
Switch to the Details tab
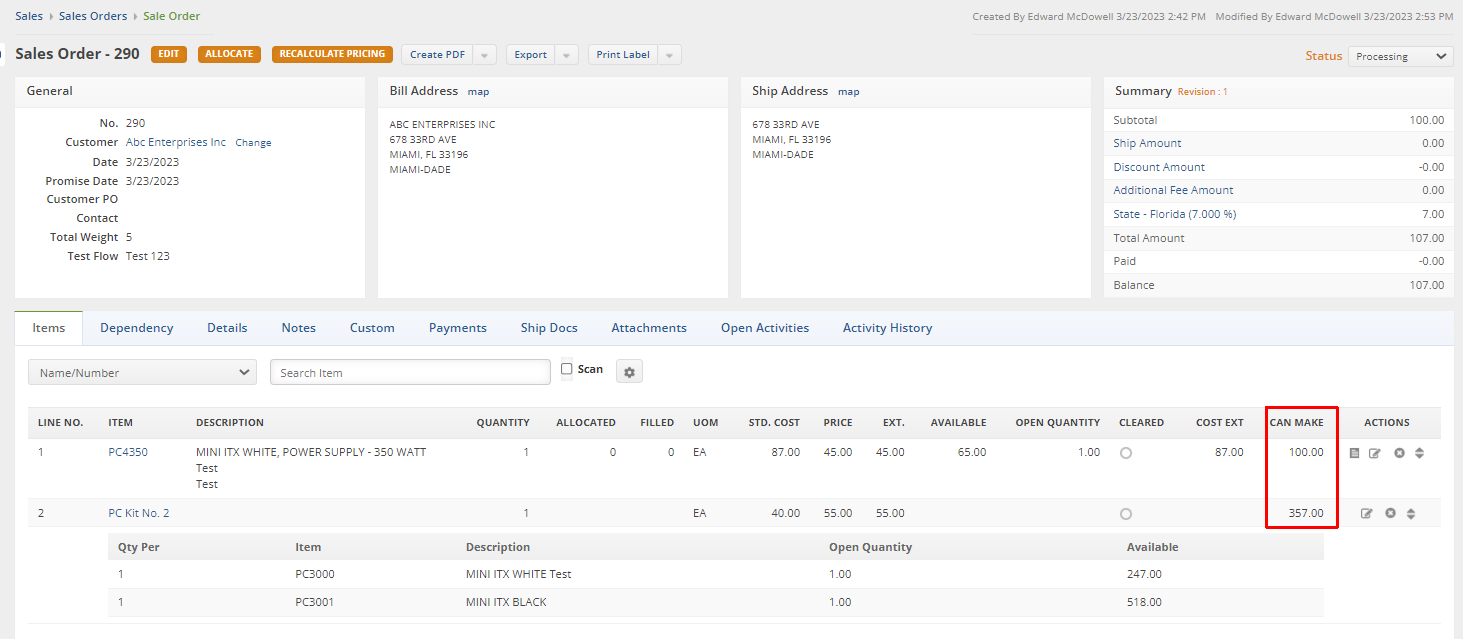coord(227,328)
